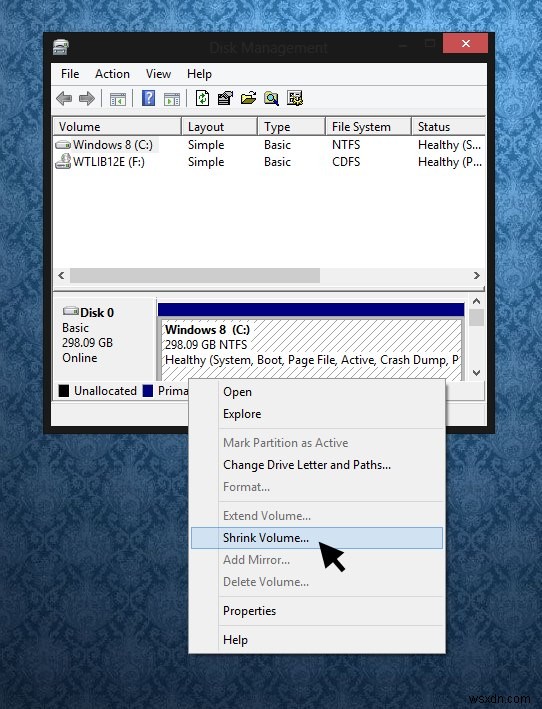Open the Action menu
This screenshot has width=542, height=709.
112,74
